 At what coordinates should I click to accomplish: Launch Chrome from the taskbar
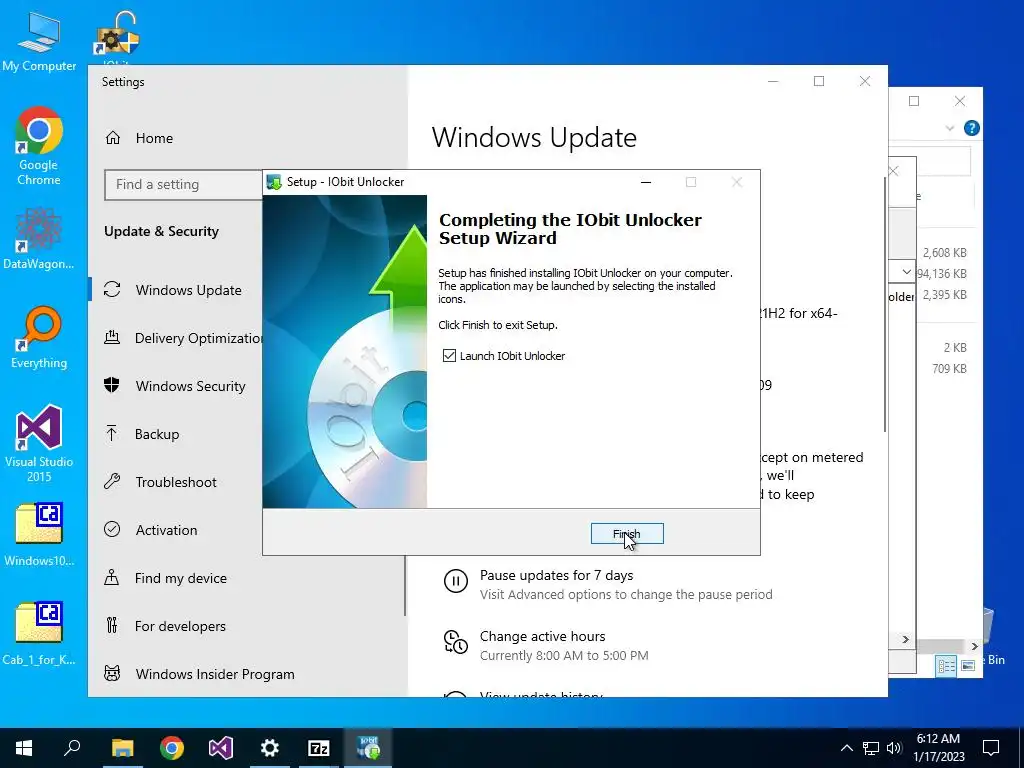coord(172,748)
